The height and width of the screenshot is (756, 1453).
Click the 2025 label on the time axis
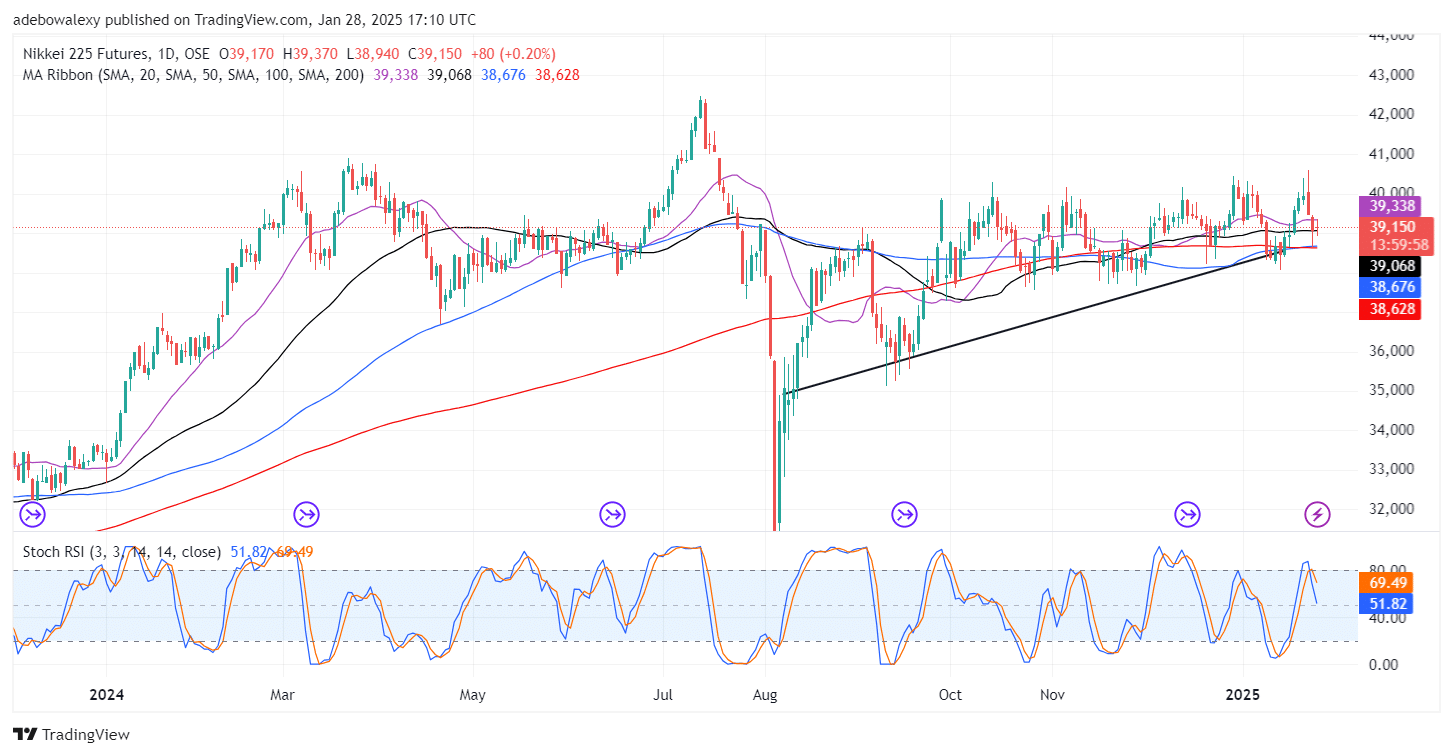(1243, 693)
